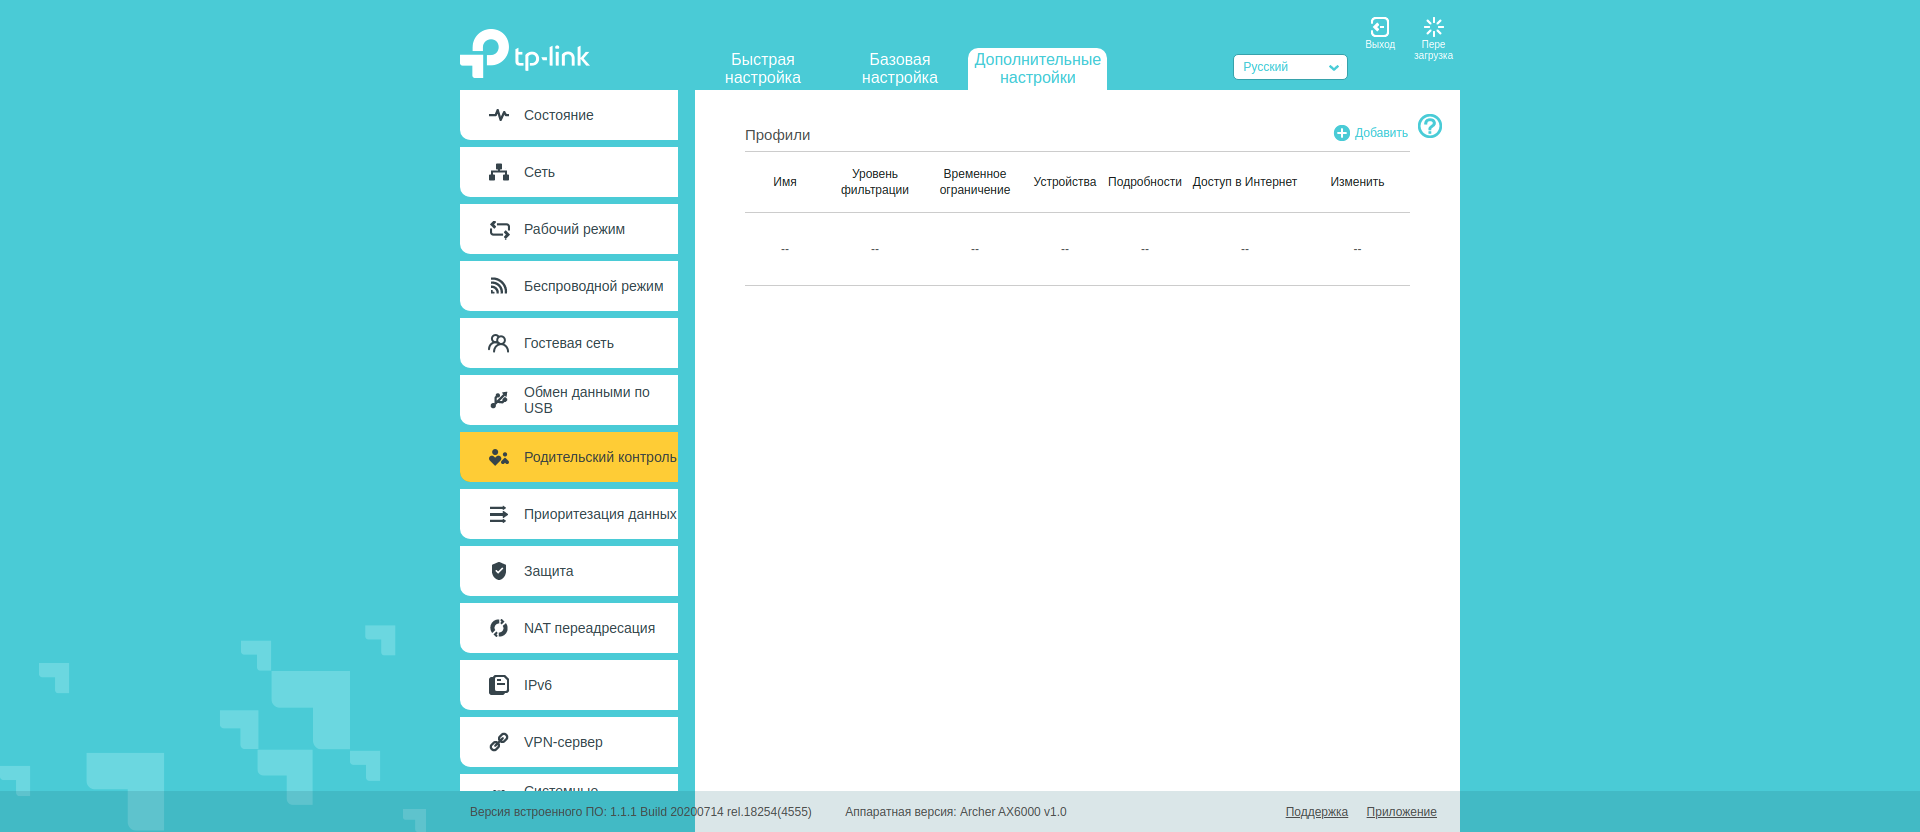The image size is (1920, 832).
Task: Open the help question mark icon
Action: coord(1429,126)
